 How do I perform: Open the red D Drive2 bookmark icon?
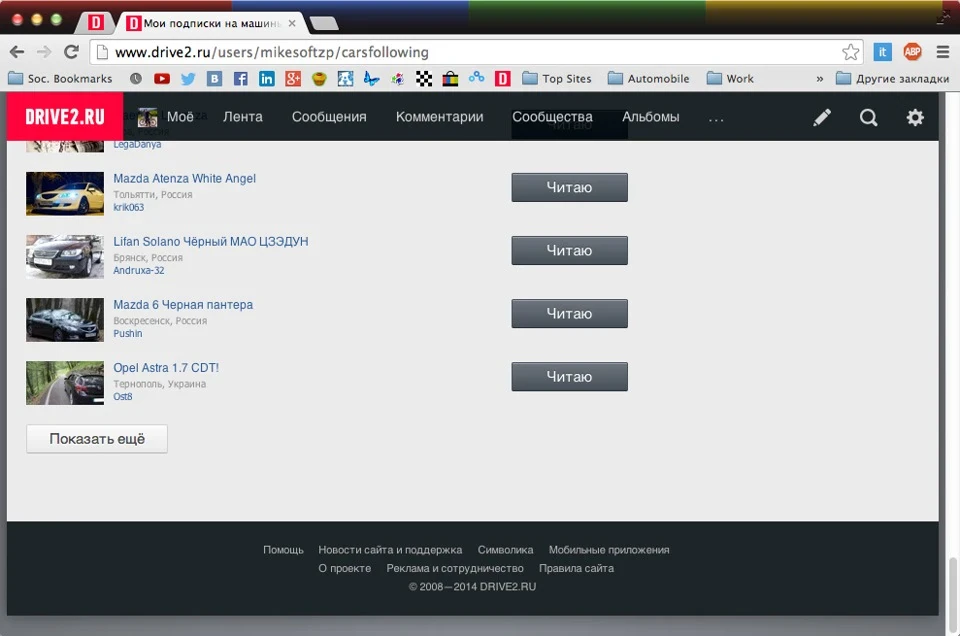[x=503, y=78]
